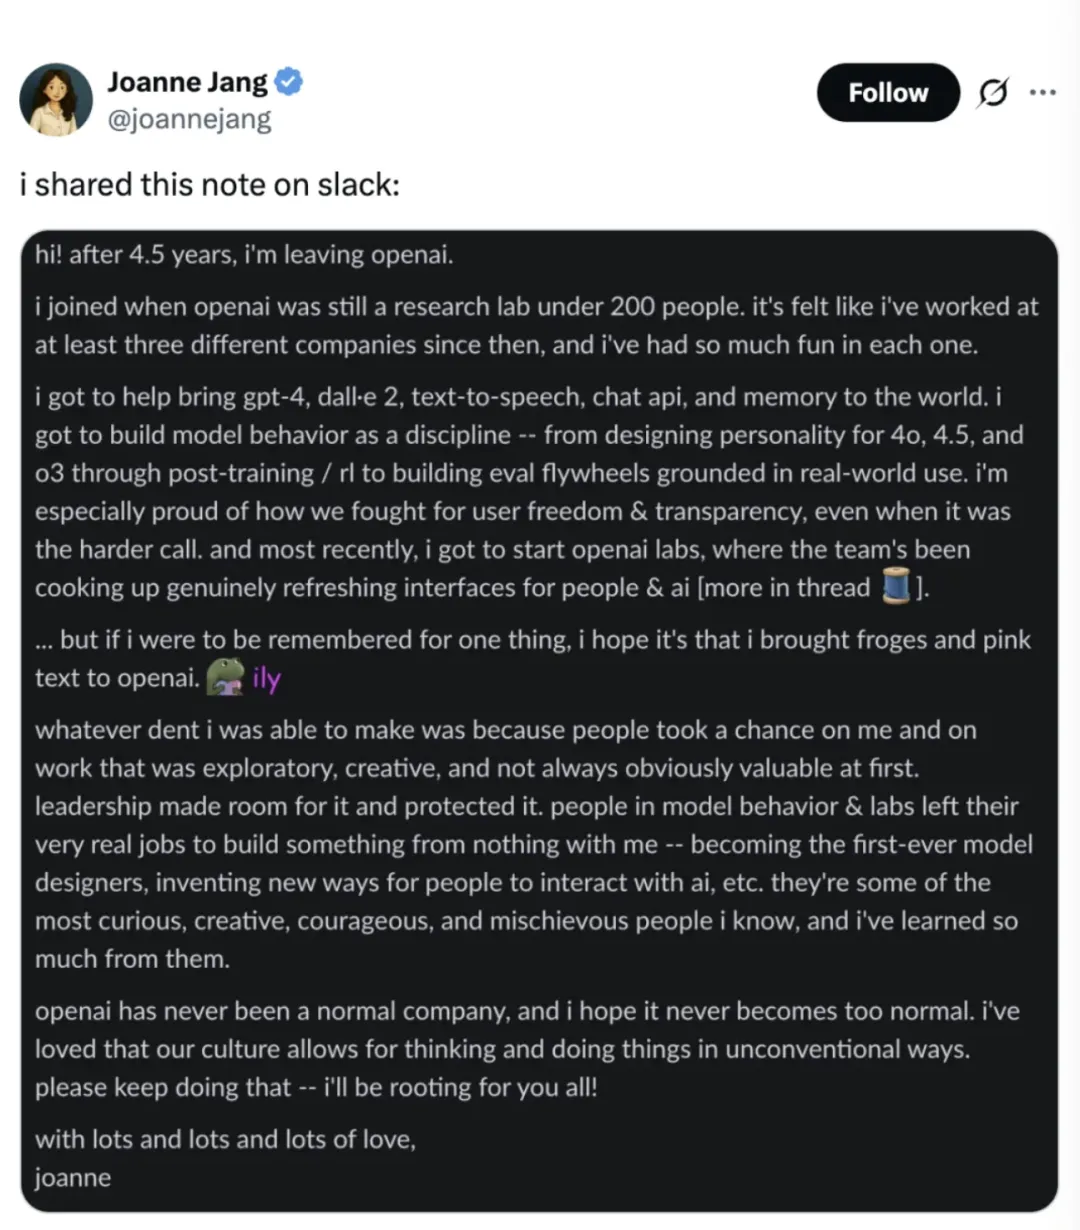Open the Grok slashed-circle icon
The image size is (1080, 1230).
pyautogui.click(x=992, y=93)
